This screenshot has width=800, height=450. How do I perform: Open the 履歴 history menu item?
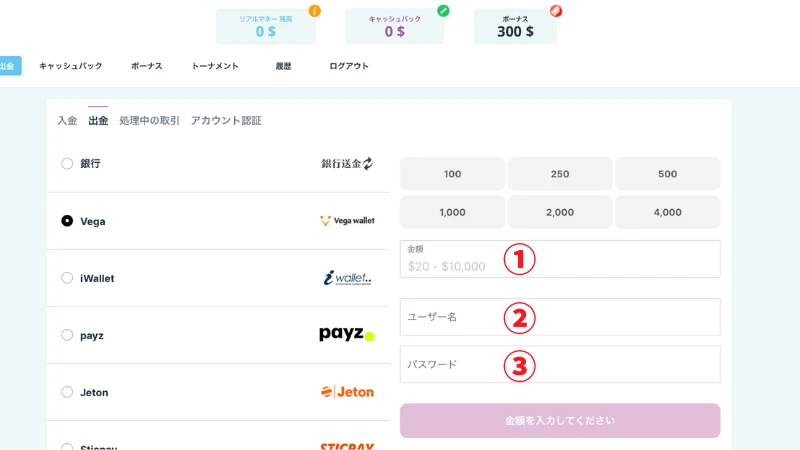point(283,66)
